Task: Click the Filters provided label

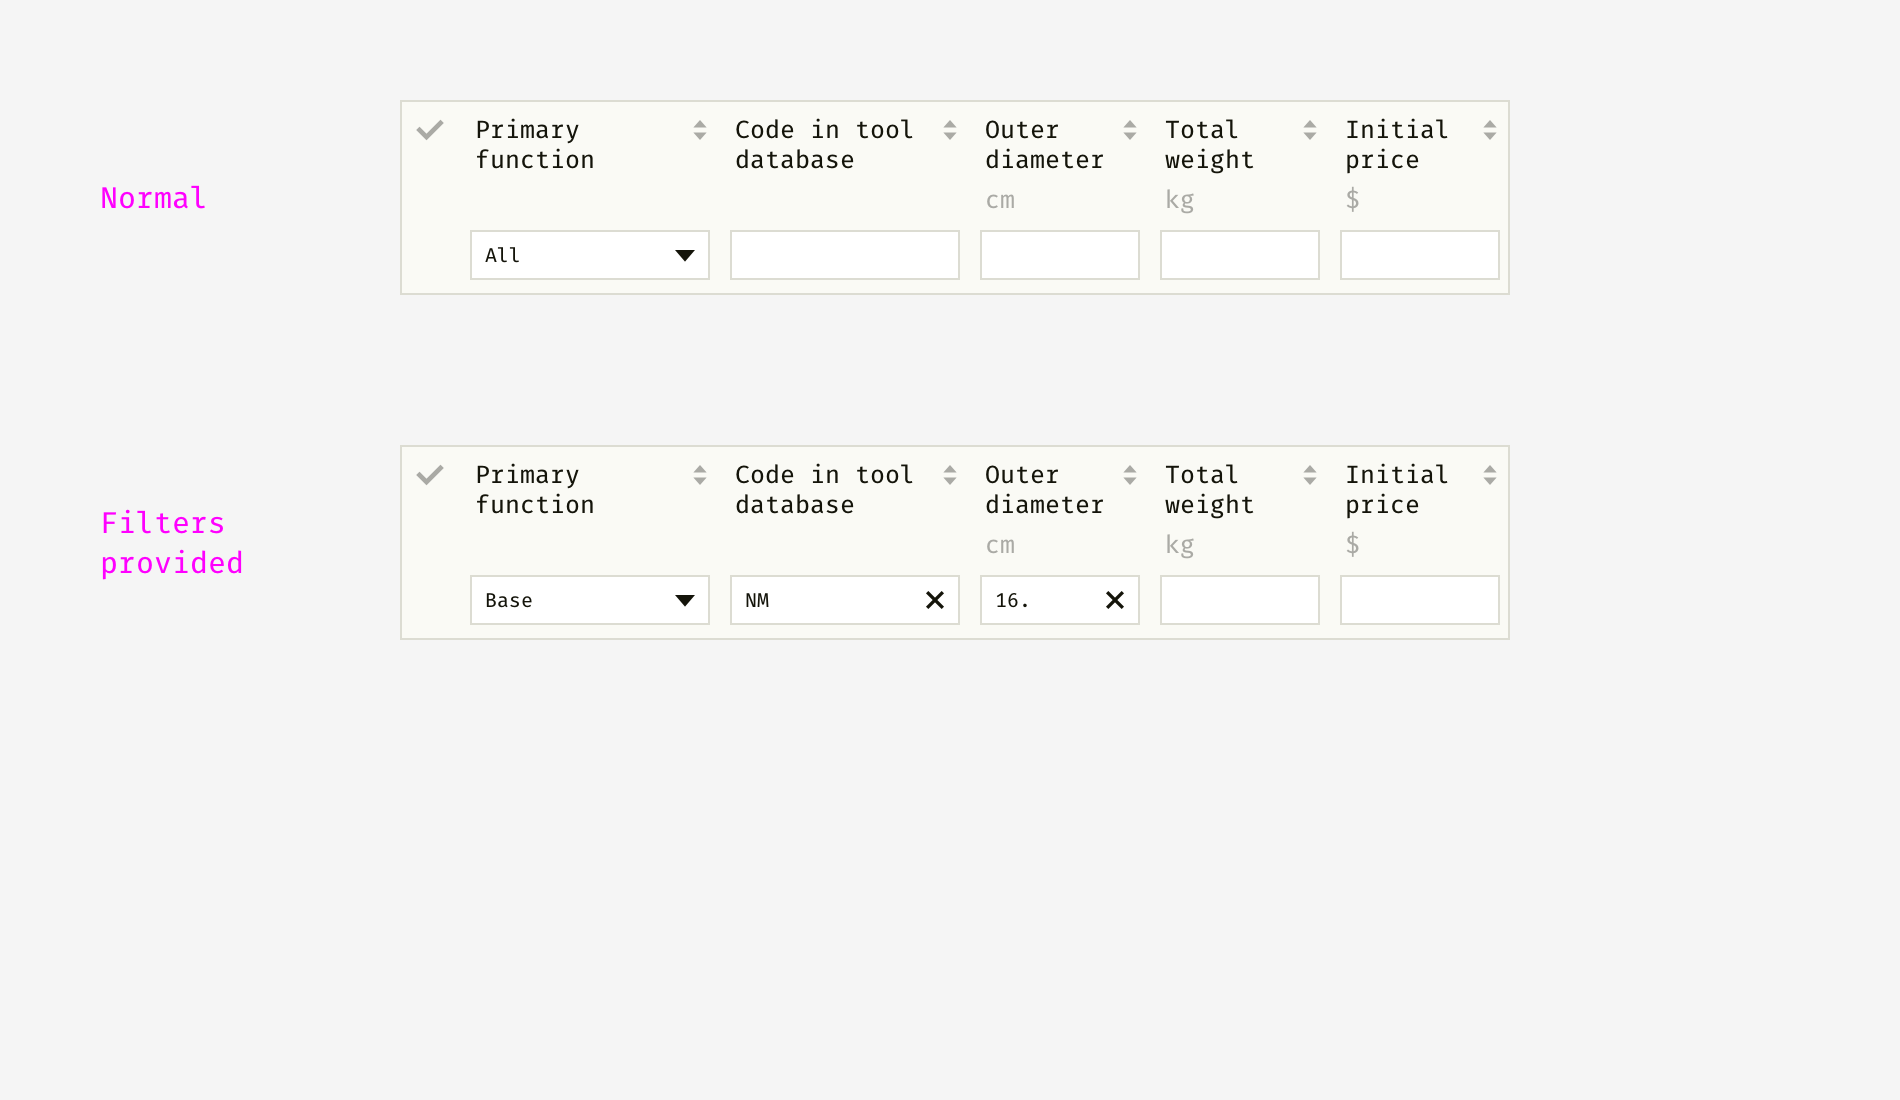Action: (x=171, y=542)
